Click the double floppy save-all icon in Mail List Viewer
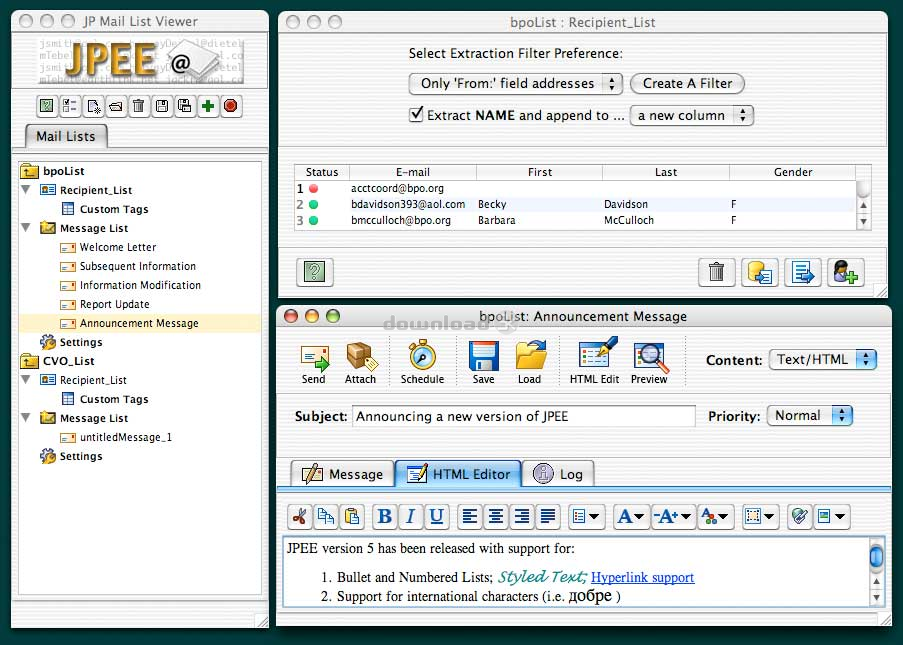The width and height of the screenshot is (903, 645). click(185, 106)
